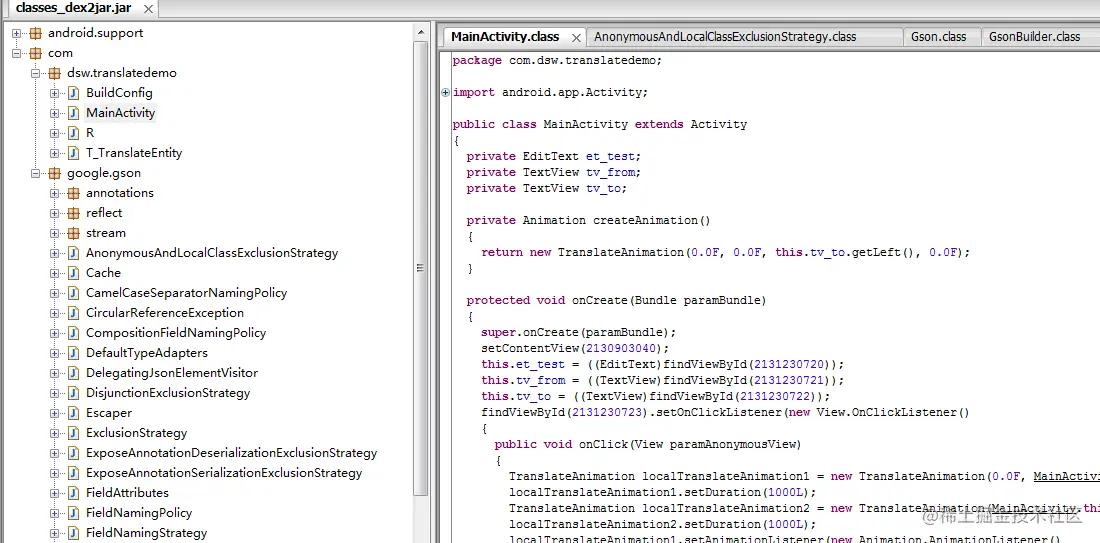The image size is (1100, 543).
Task: Click the Cache class file icon
Action: [x=73, y=273]
